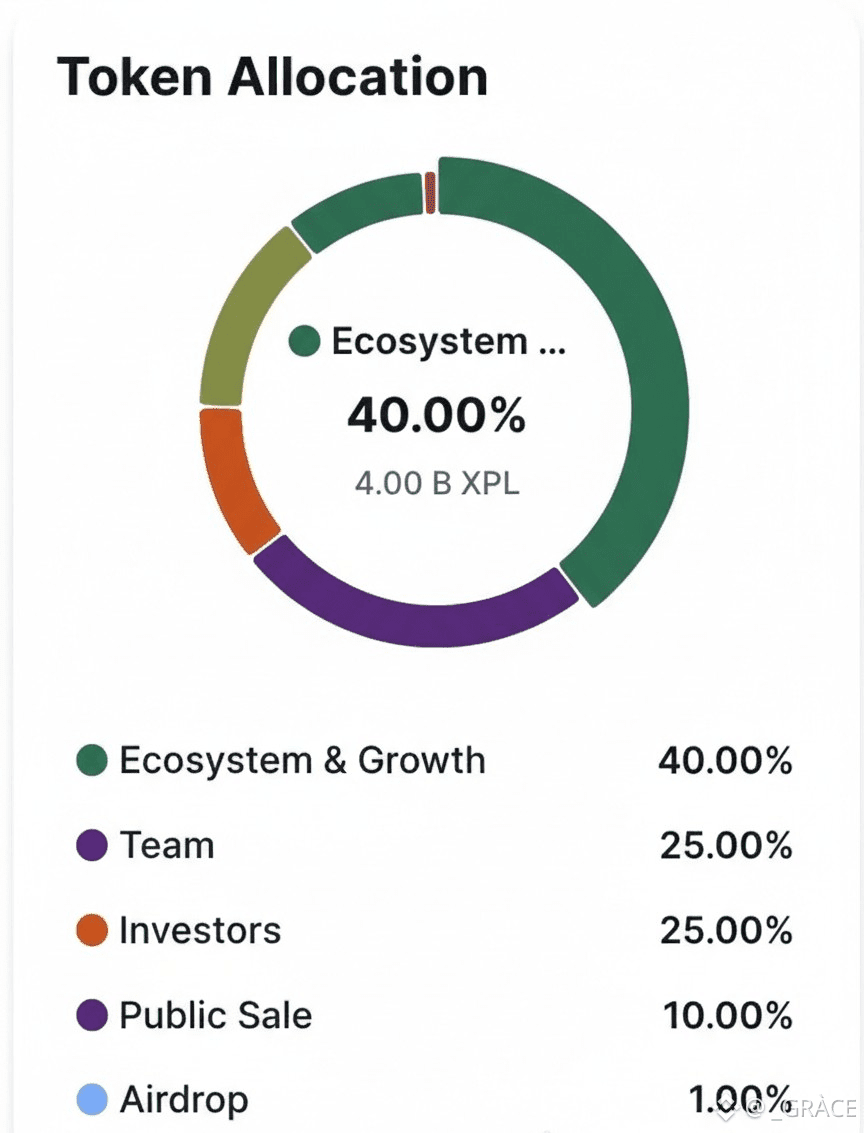
Task: Click the orange dot beside Investors legend
Action: pos(92,931)
